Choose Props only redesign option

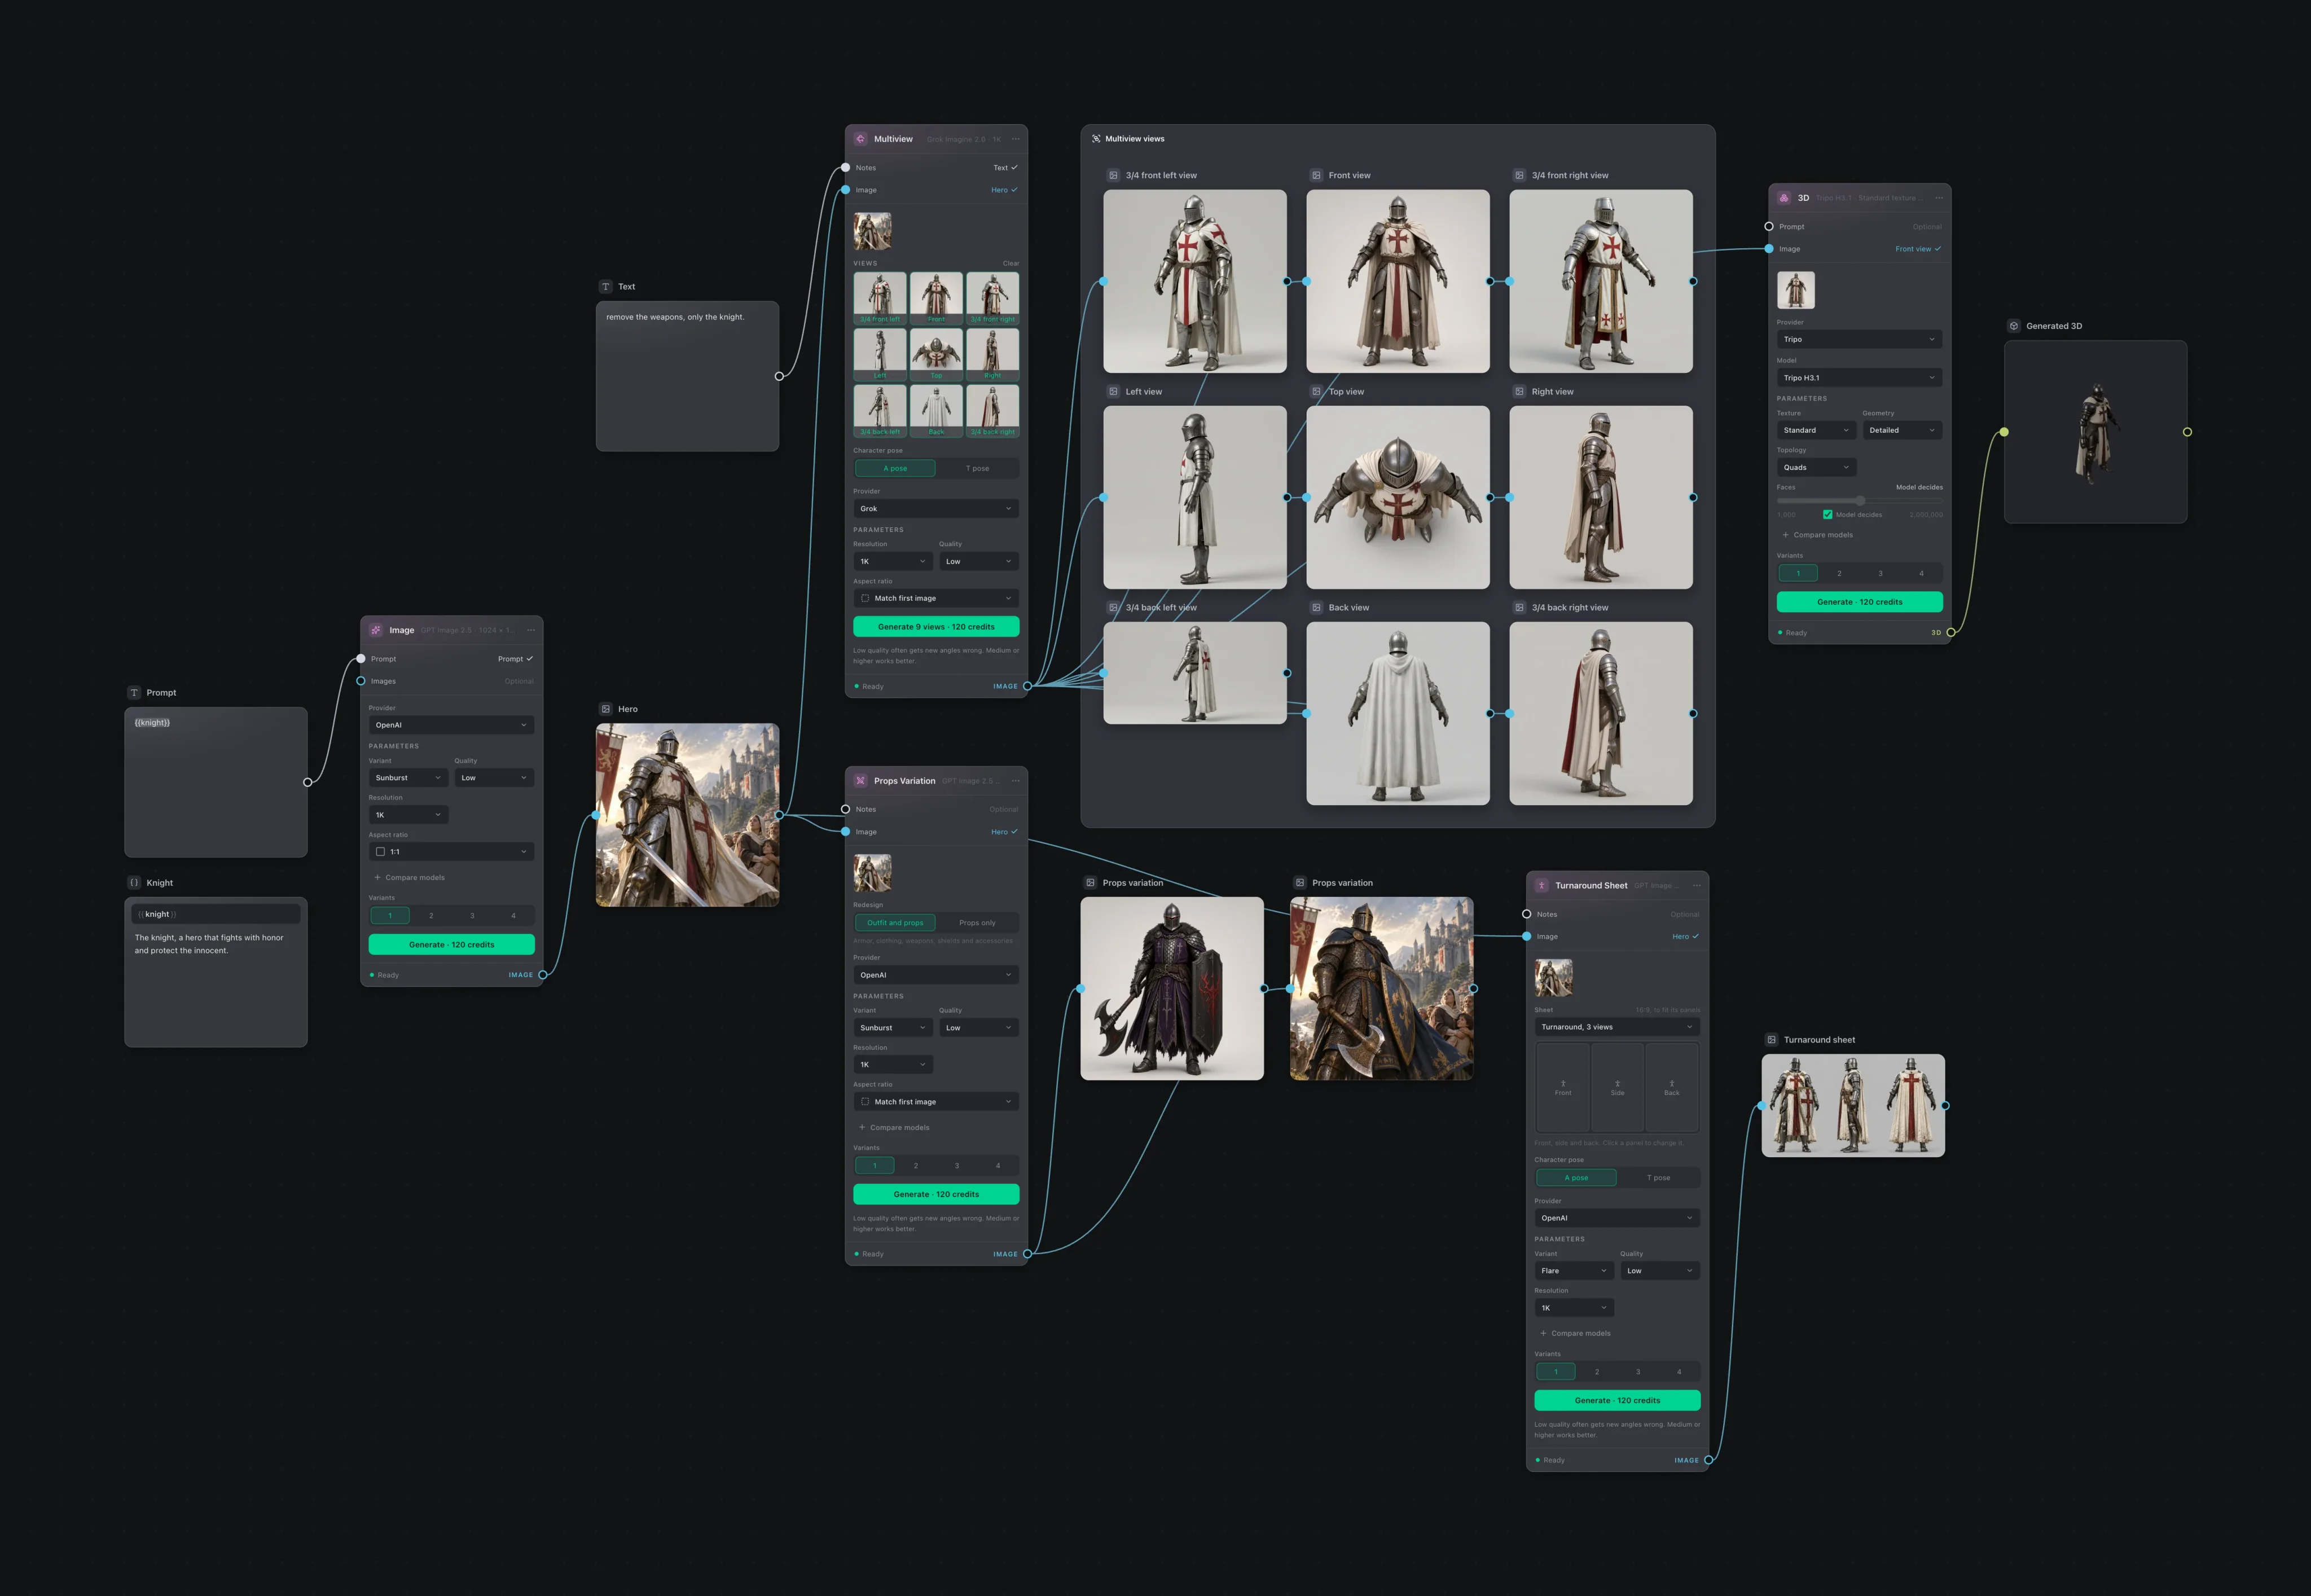977,923
